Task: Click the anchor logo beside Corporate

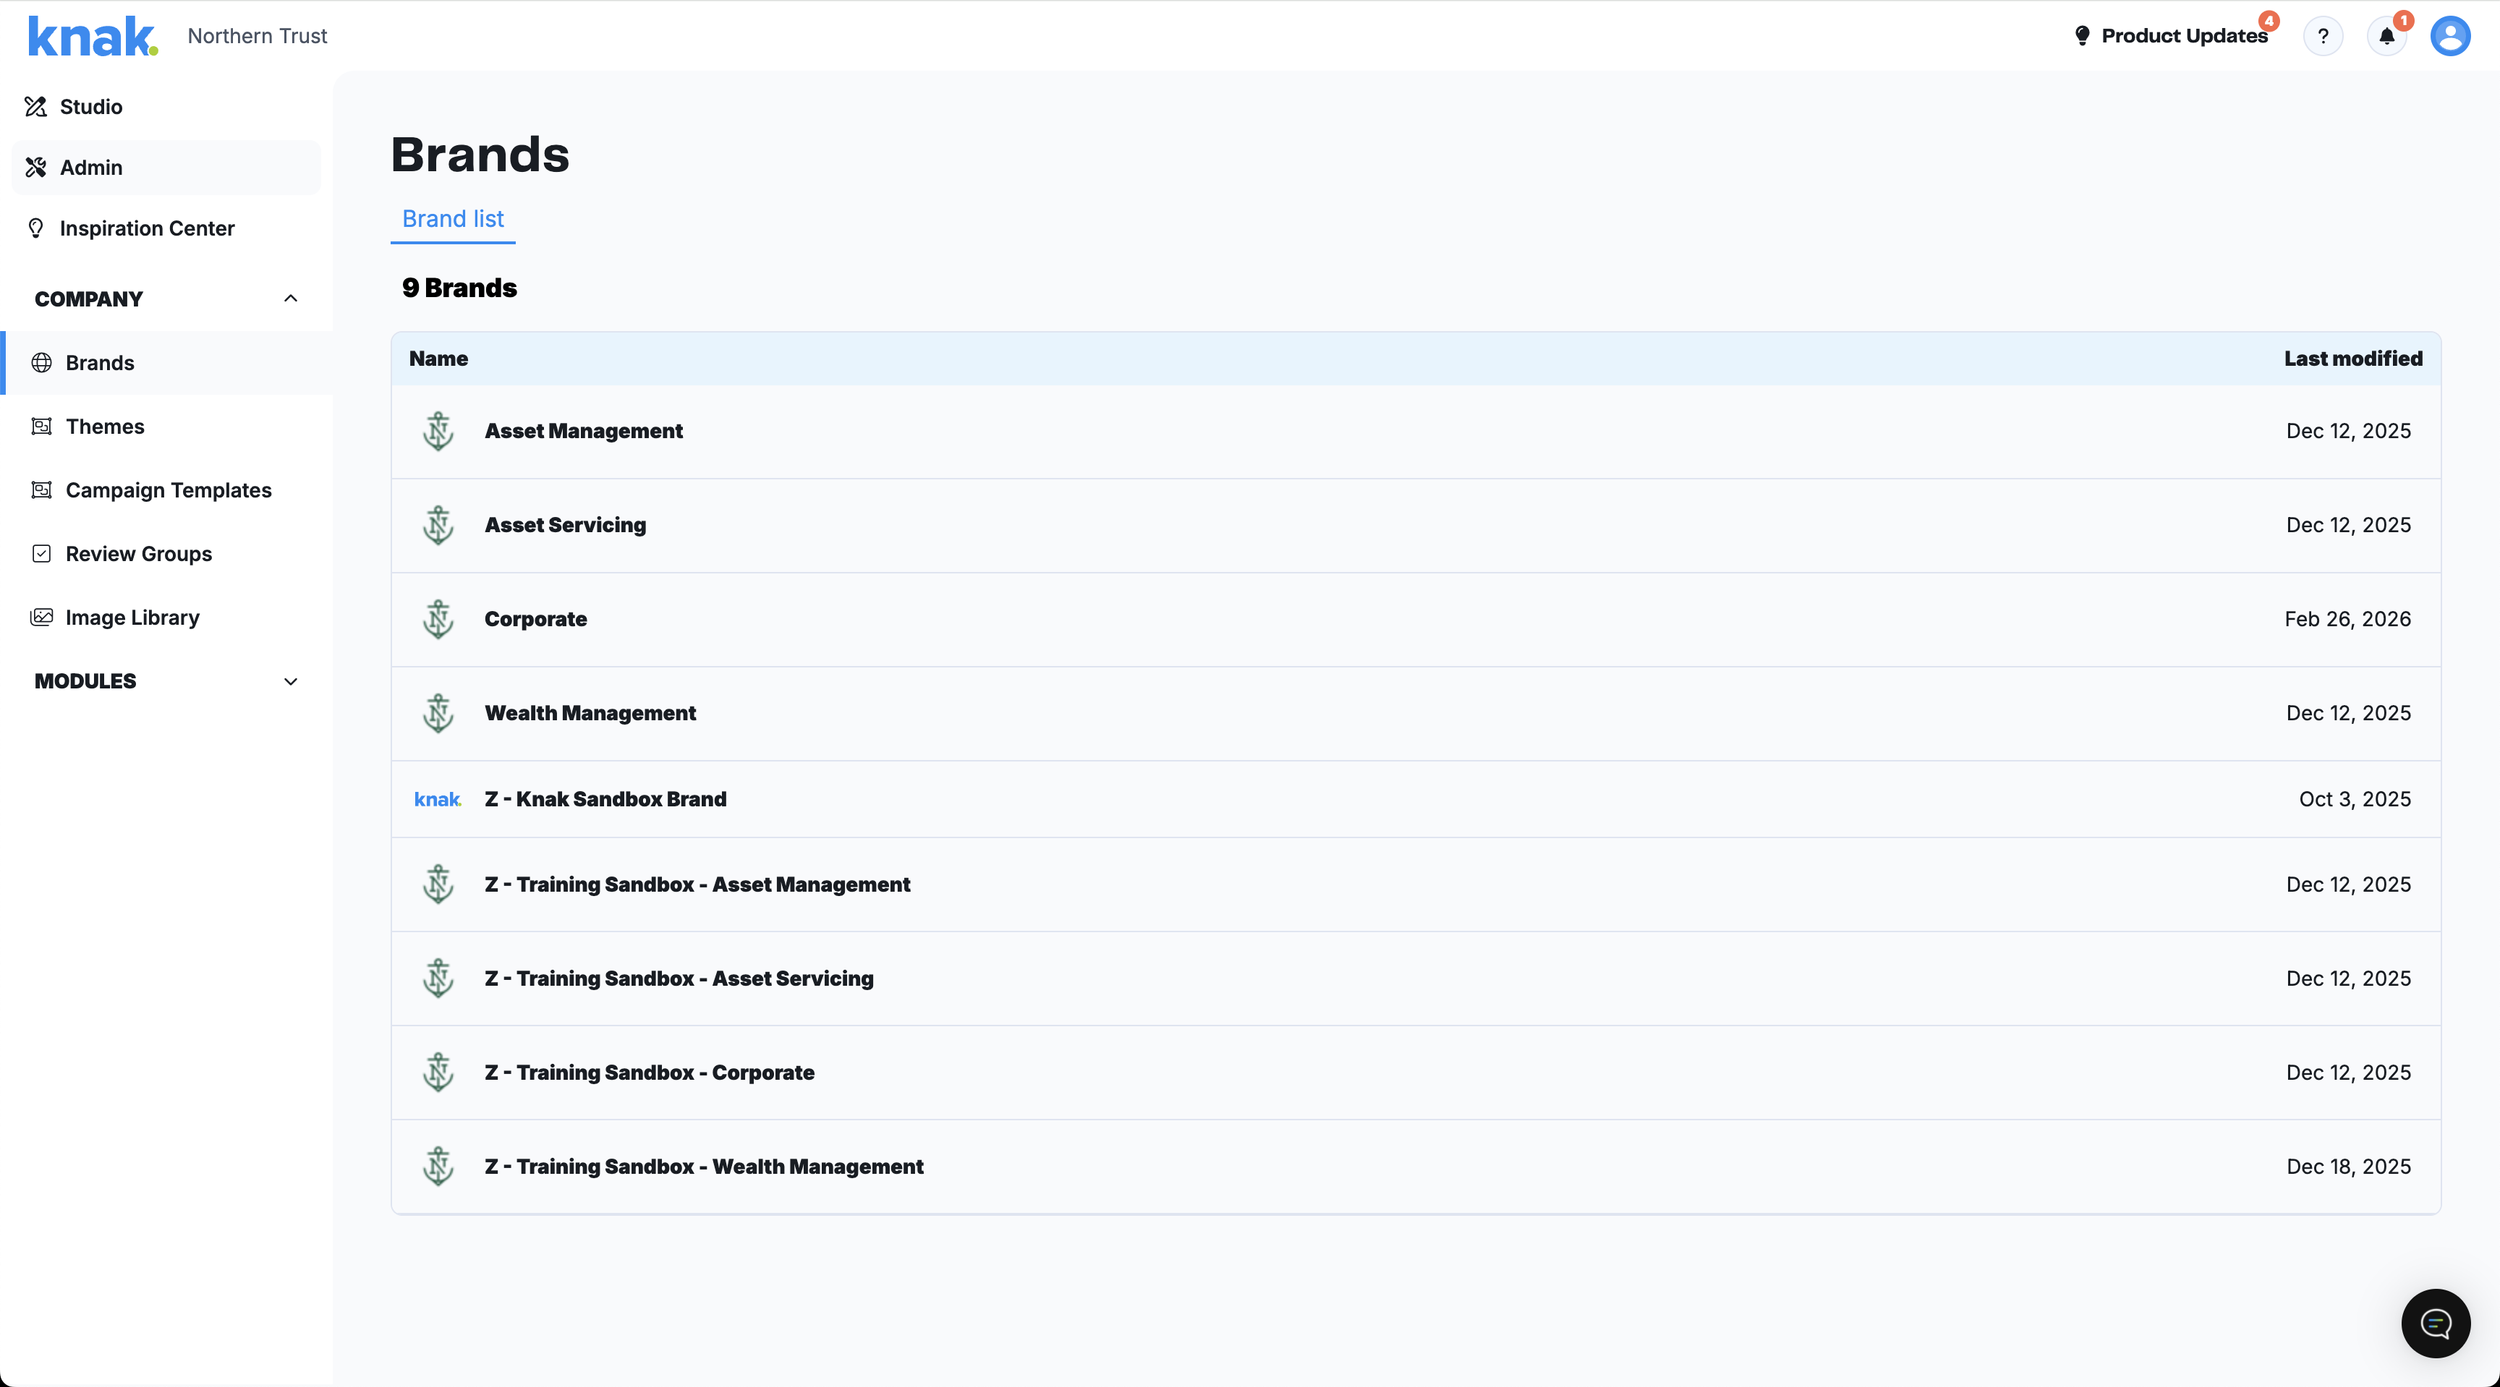Action: 438,619
